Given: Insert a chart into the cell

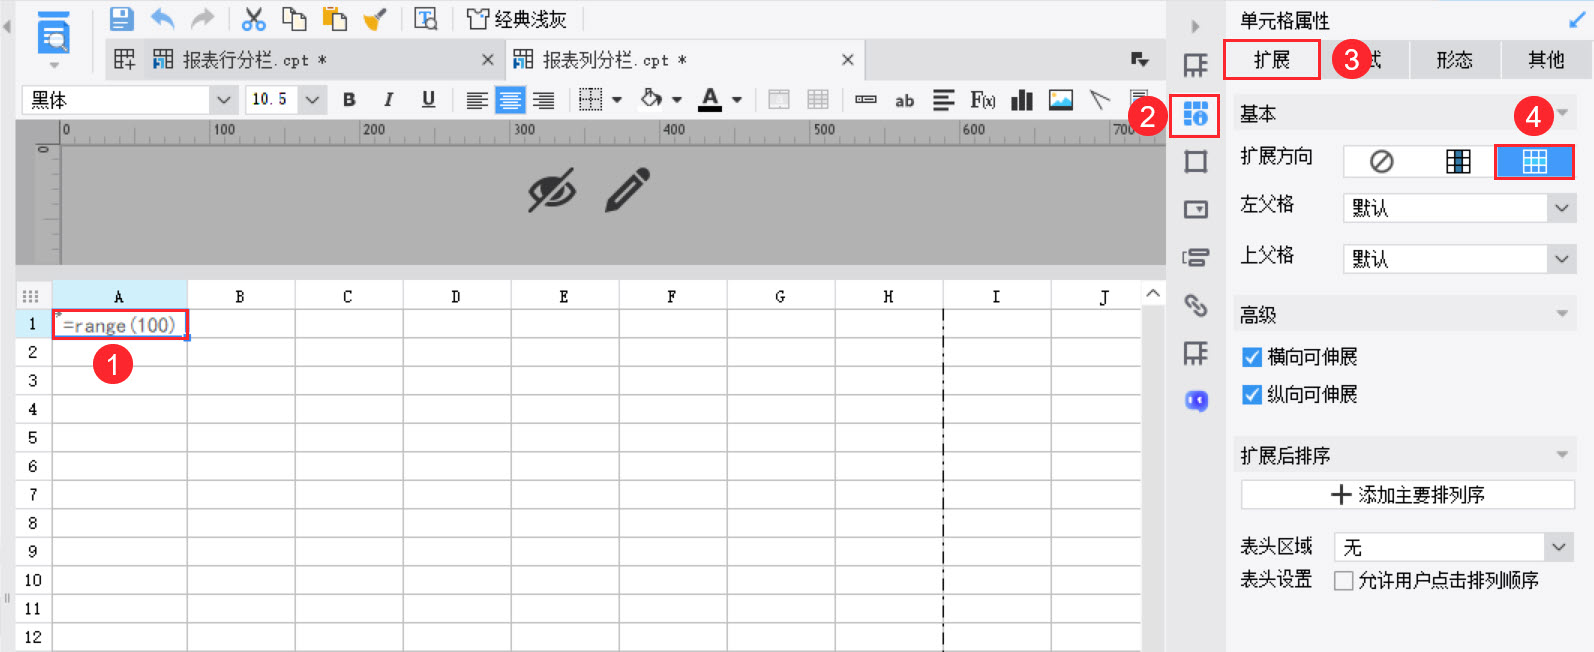Looking at the screenshot, I should pyautogui.click(x=1022, y=100).
